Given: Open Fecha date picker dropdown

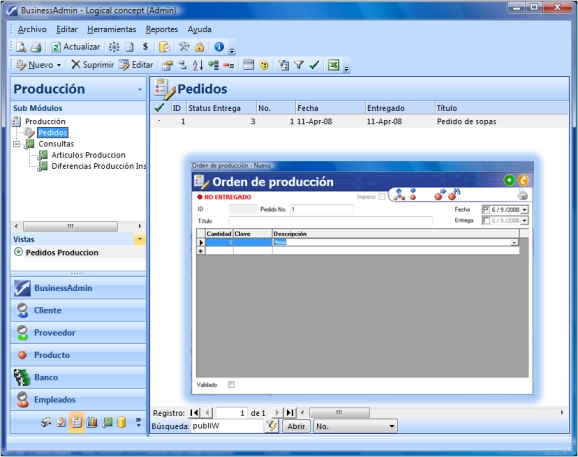Looking at the screenshot, I should 525,210.
